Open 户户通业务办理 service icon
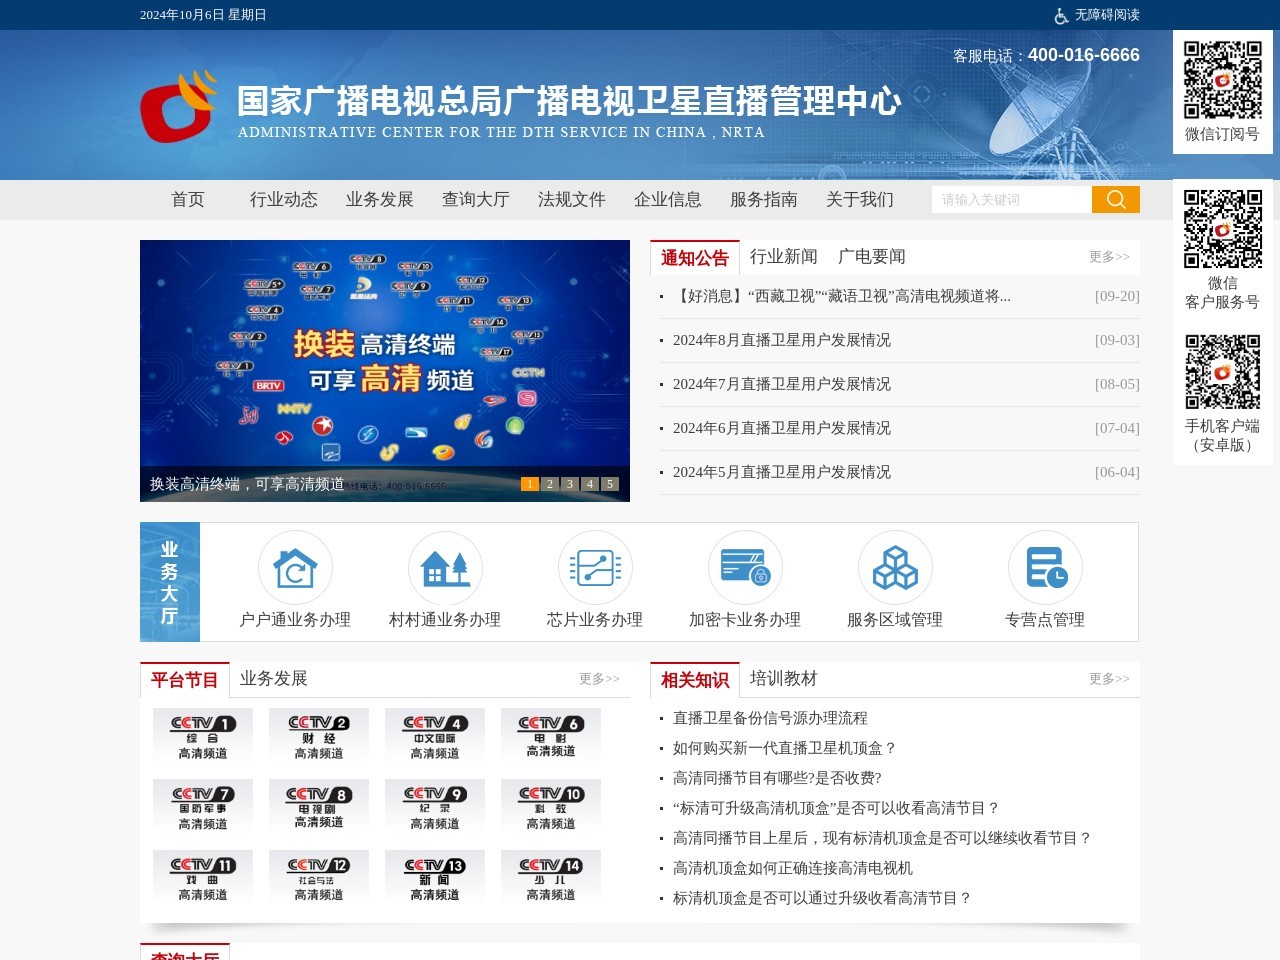This screenshot has height=960, width=1280. click(295, 567)
